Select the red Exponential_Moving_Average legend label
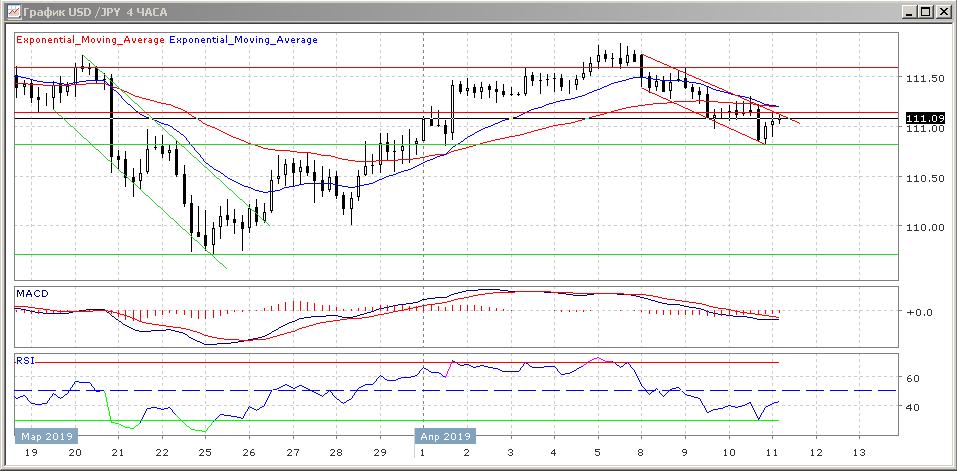Viewport: 957px width, 471px height. coord(90,40)
